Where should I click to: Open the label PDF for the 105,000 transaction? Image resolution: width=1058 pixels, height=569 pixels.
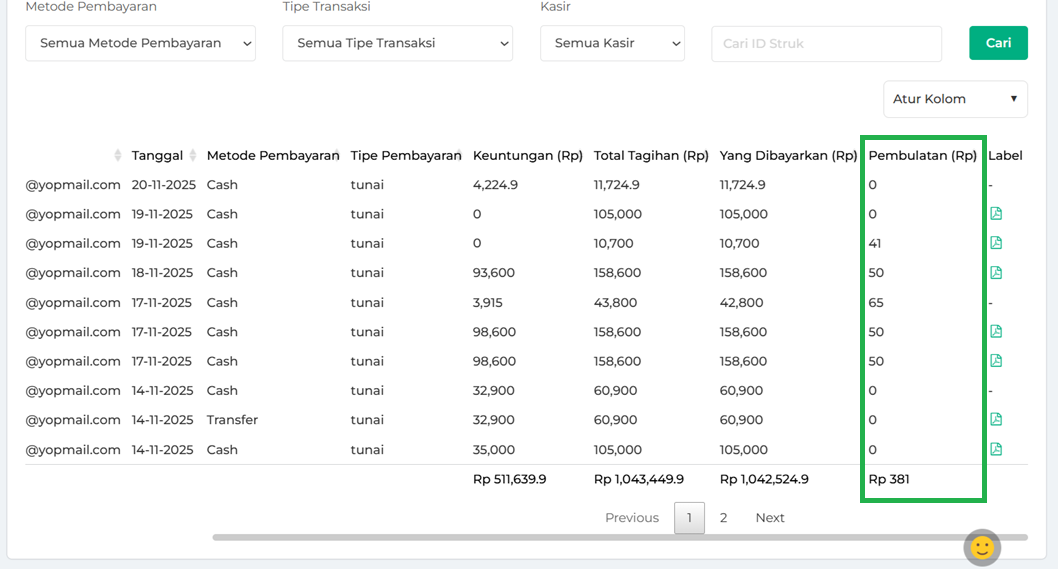click(x=995, y=214)
